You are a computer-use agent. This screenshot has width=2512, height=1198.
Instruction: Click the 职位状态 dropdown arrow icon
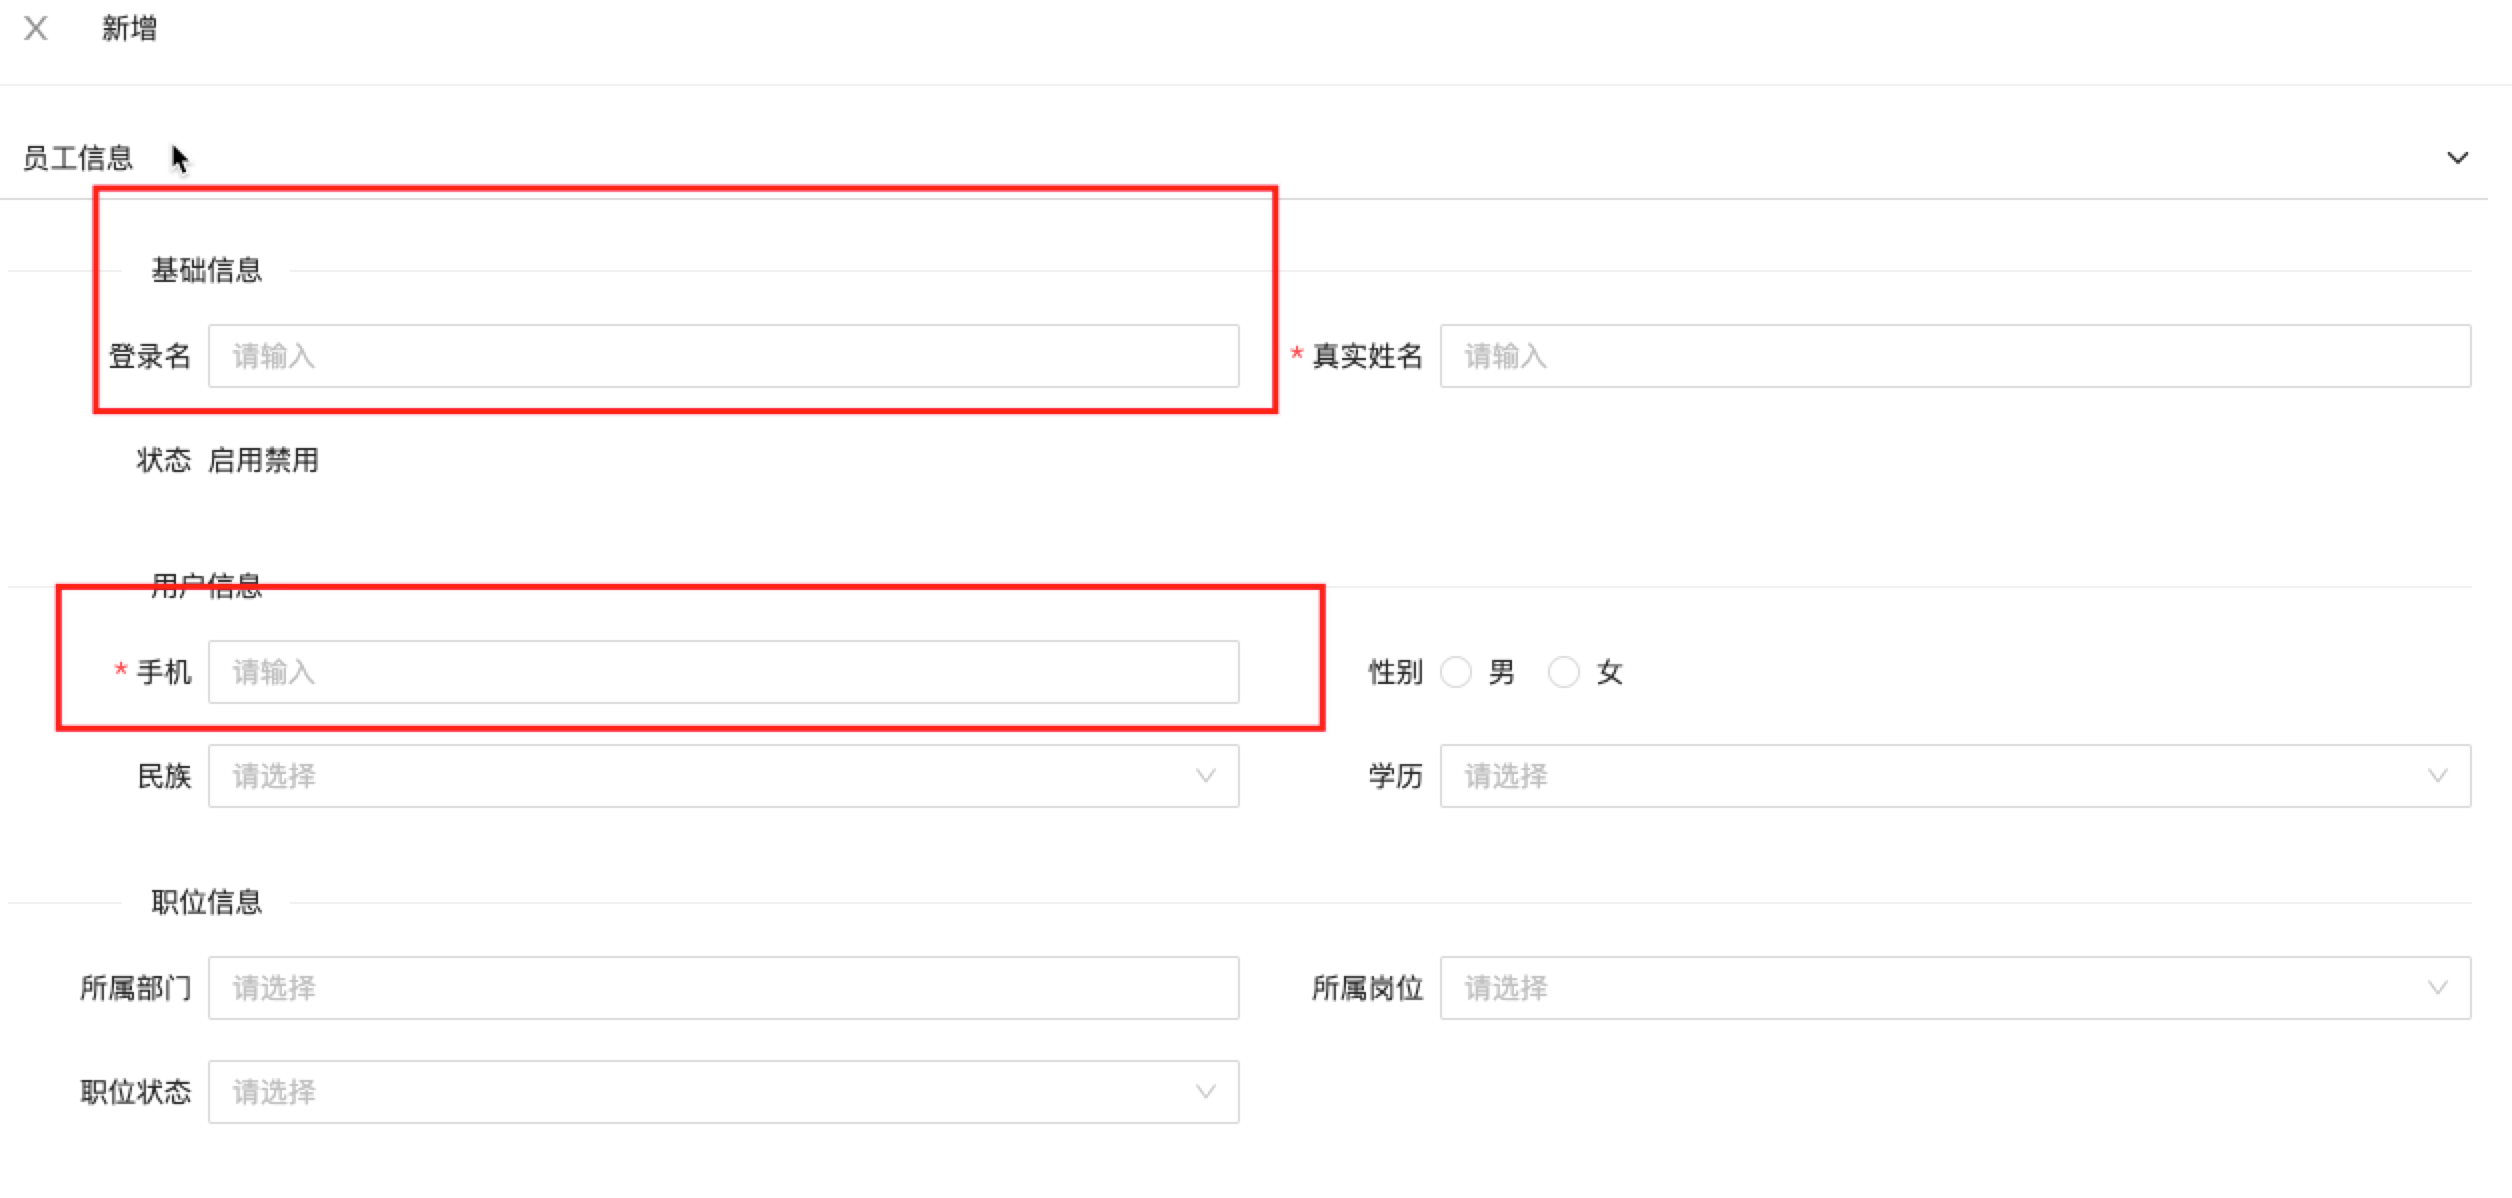pyautogui.click(x=1206, y=1092)
